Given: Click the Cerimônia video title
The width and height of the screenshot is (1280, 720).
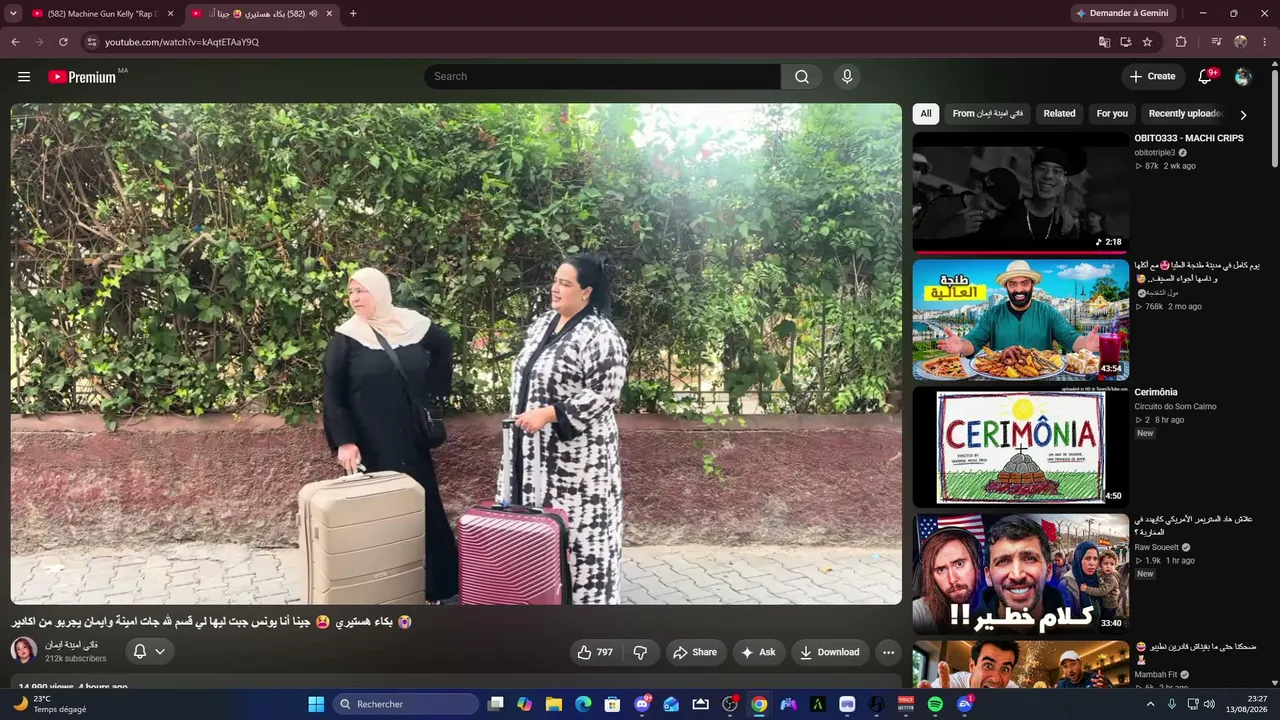Looking at the screenshot, I should 1156,392.
